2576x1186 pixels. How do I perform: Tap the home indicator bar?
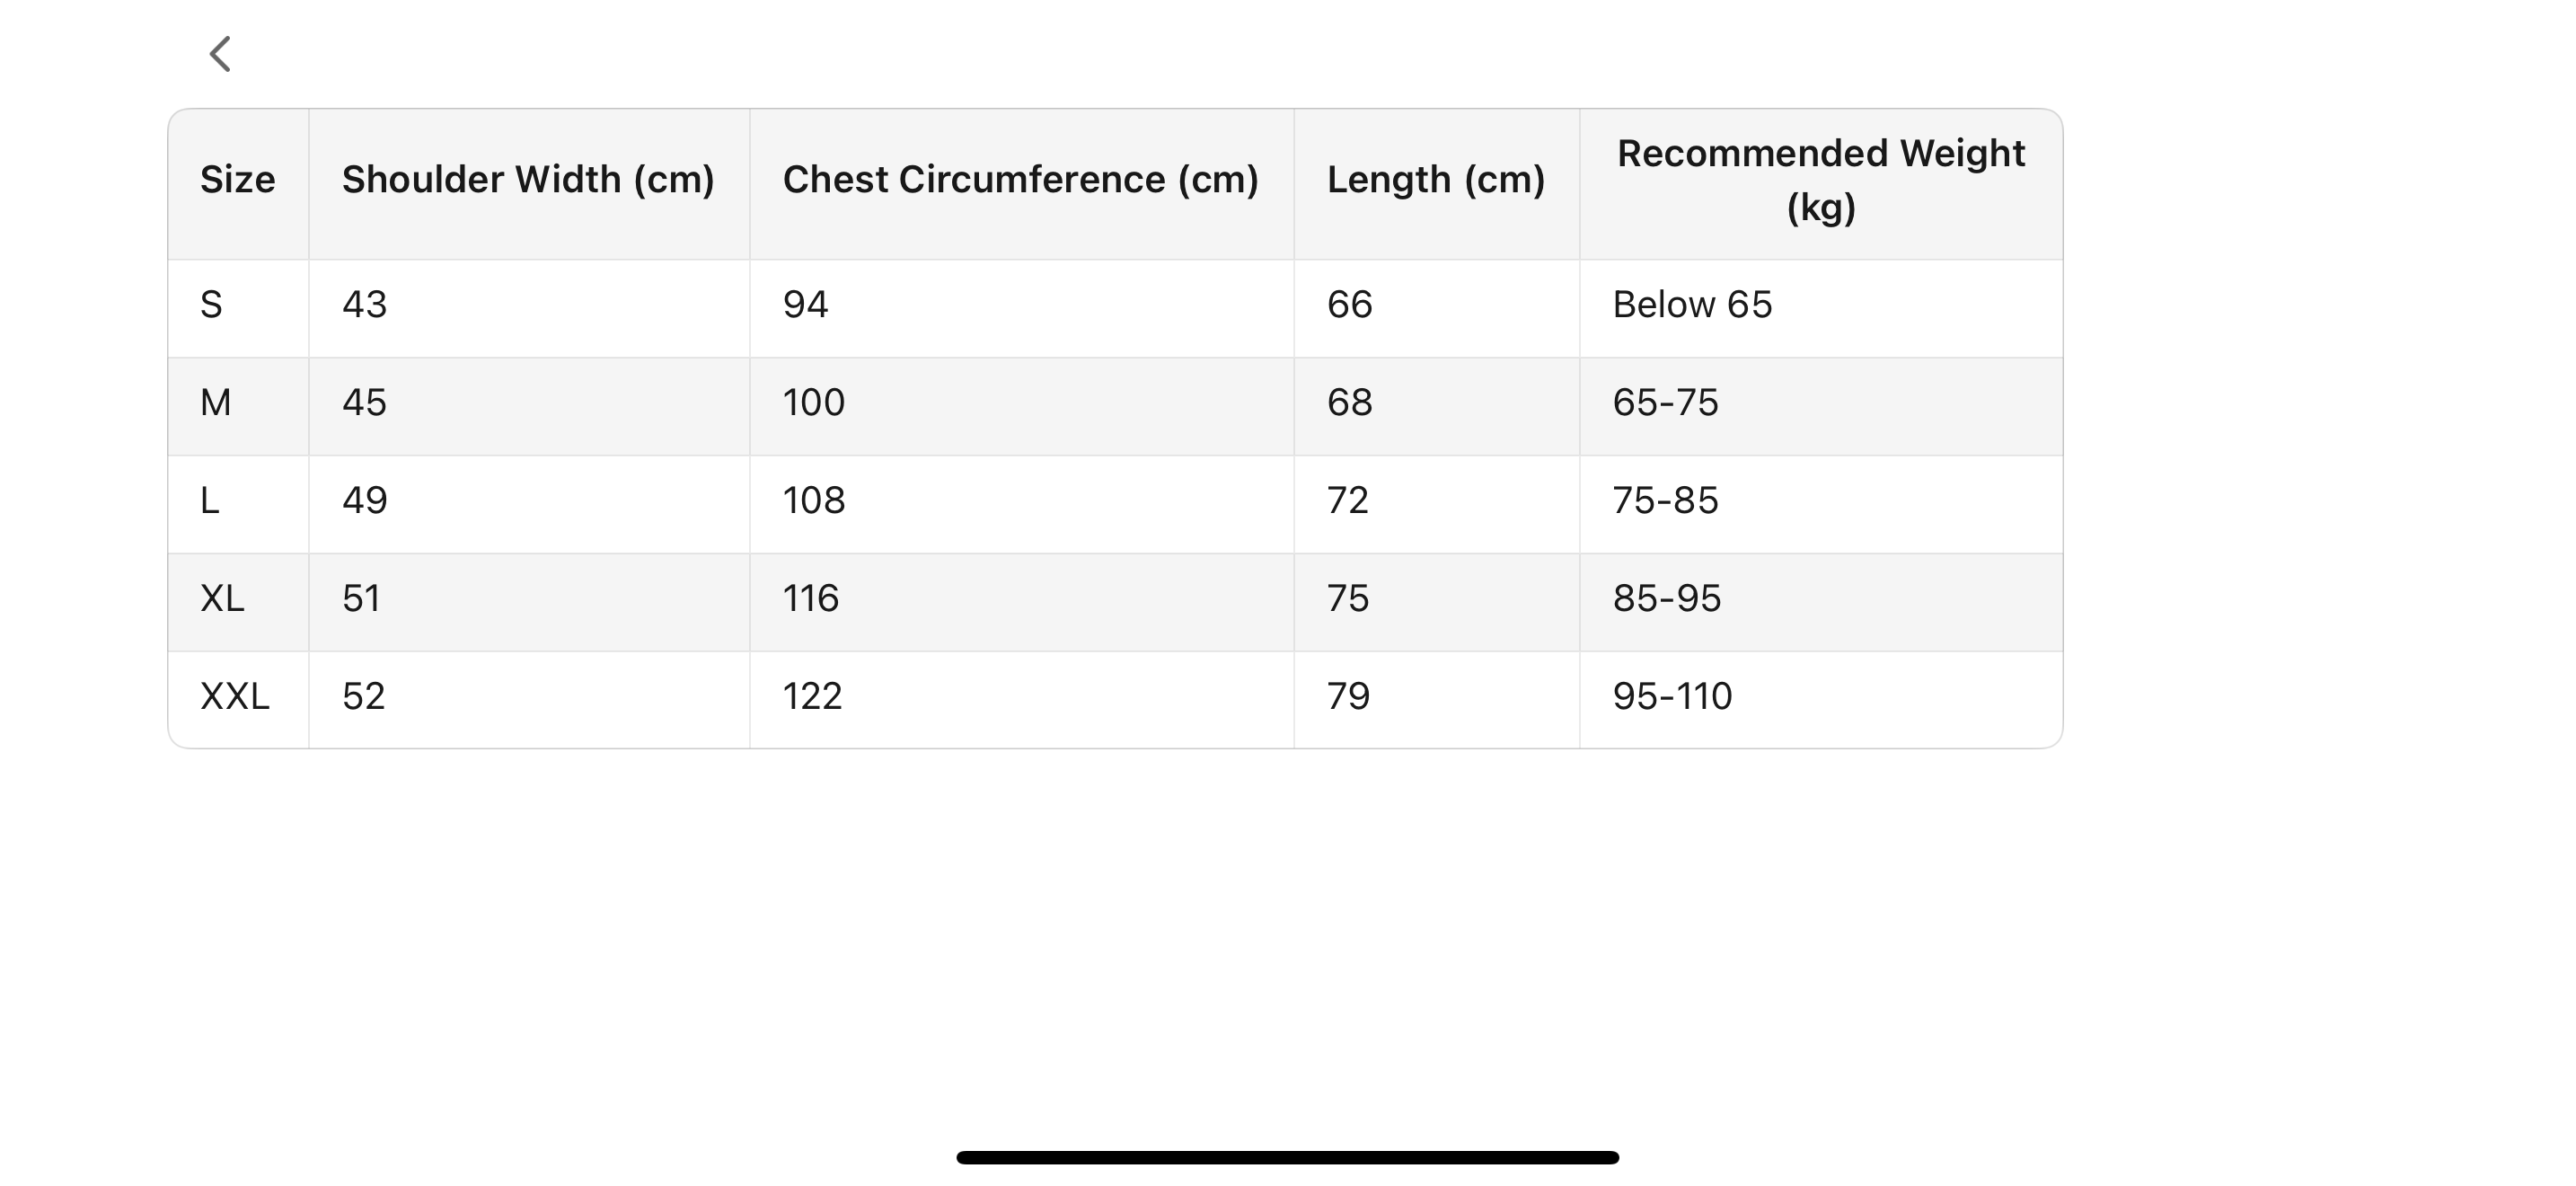pyautogui.click(x=1287, y=1157)
